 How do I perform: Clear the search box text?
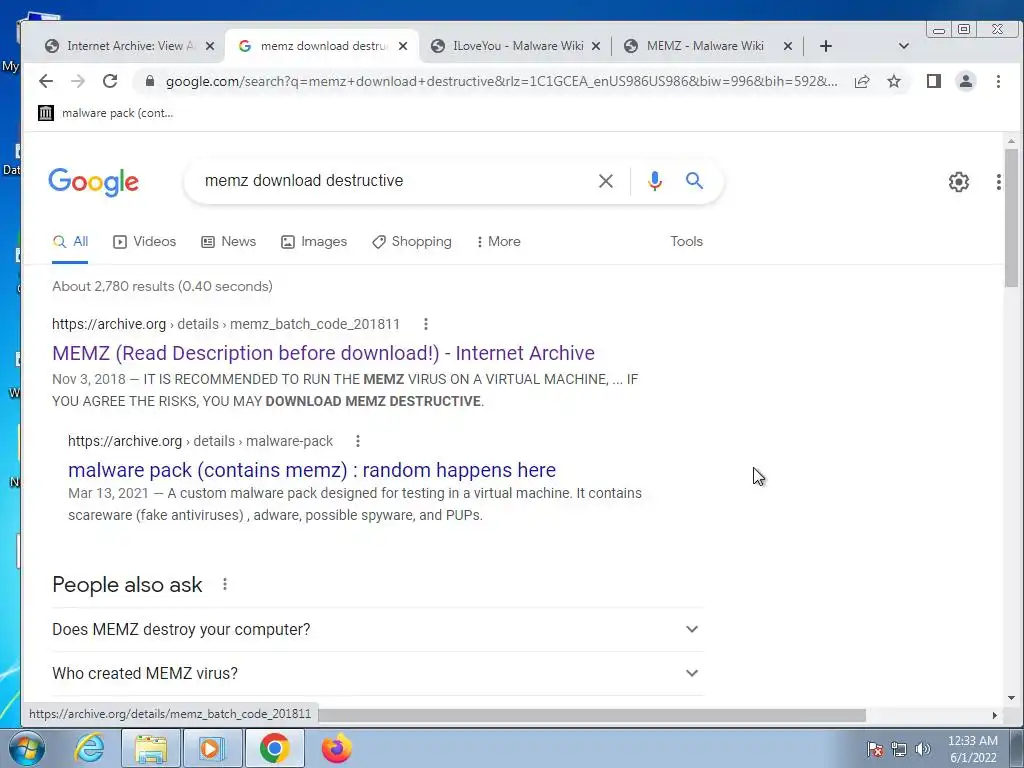(x=606, y=181)
